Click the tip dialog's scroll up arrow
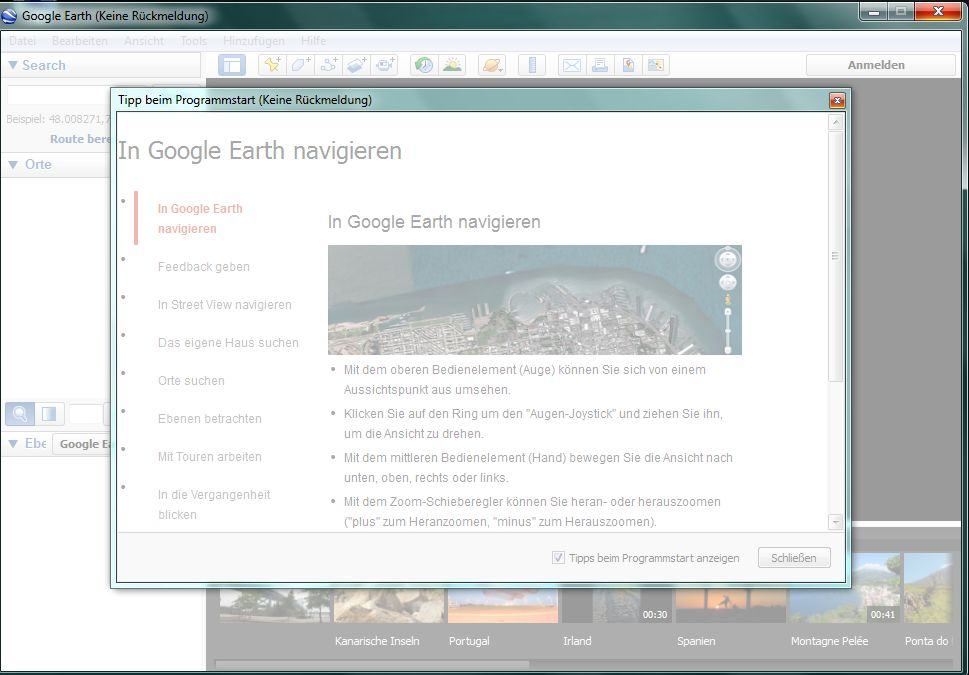Screen dimensions: 969x675 (836, 122)
